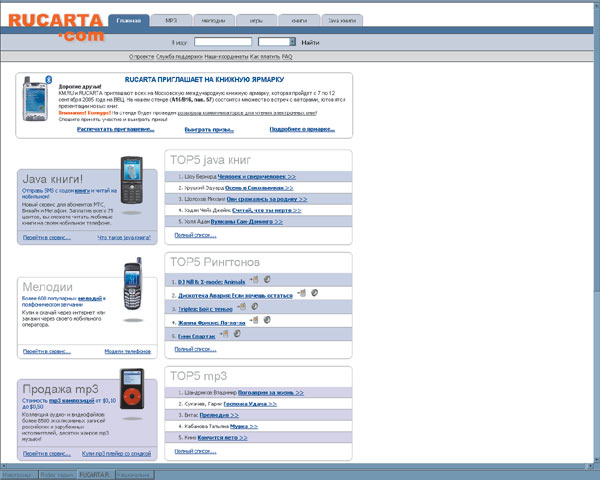Click Что такое java книга link
This screenshot has height=480, width=600.
124,238
